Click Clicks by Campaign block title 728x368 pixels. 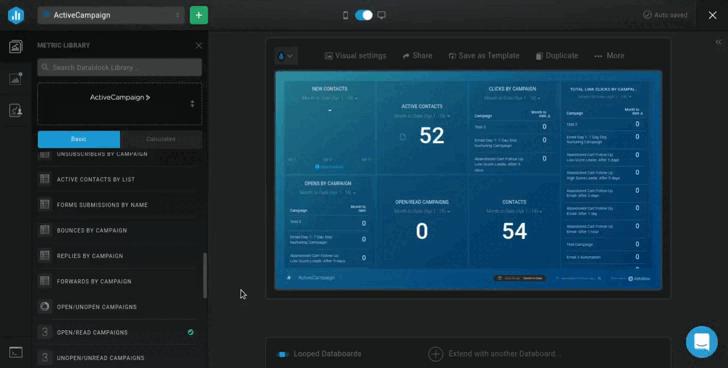pos(512,89)
